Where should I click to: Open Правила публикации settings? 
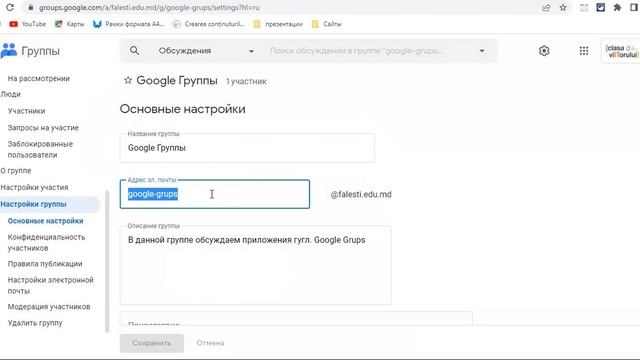45,264
